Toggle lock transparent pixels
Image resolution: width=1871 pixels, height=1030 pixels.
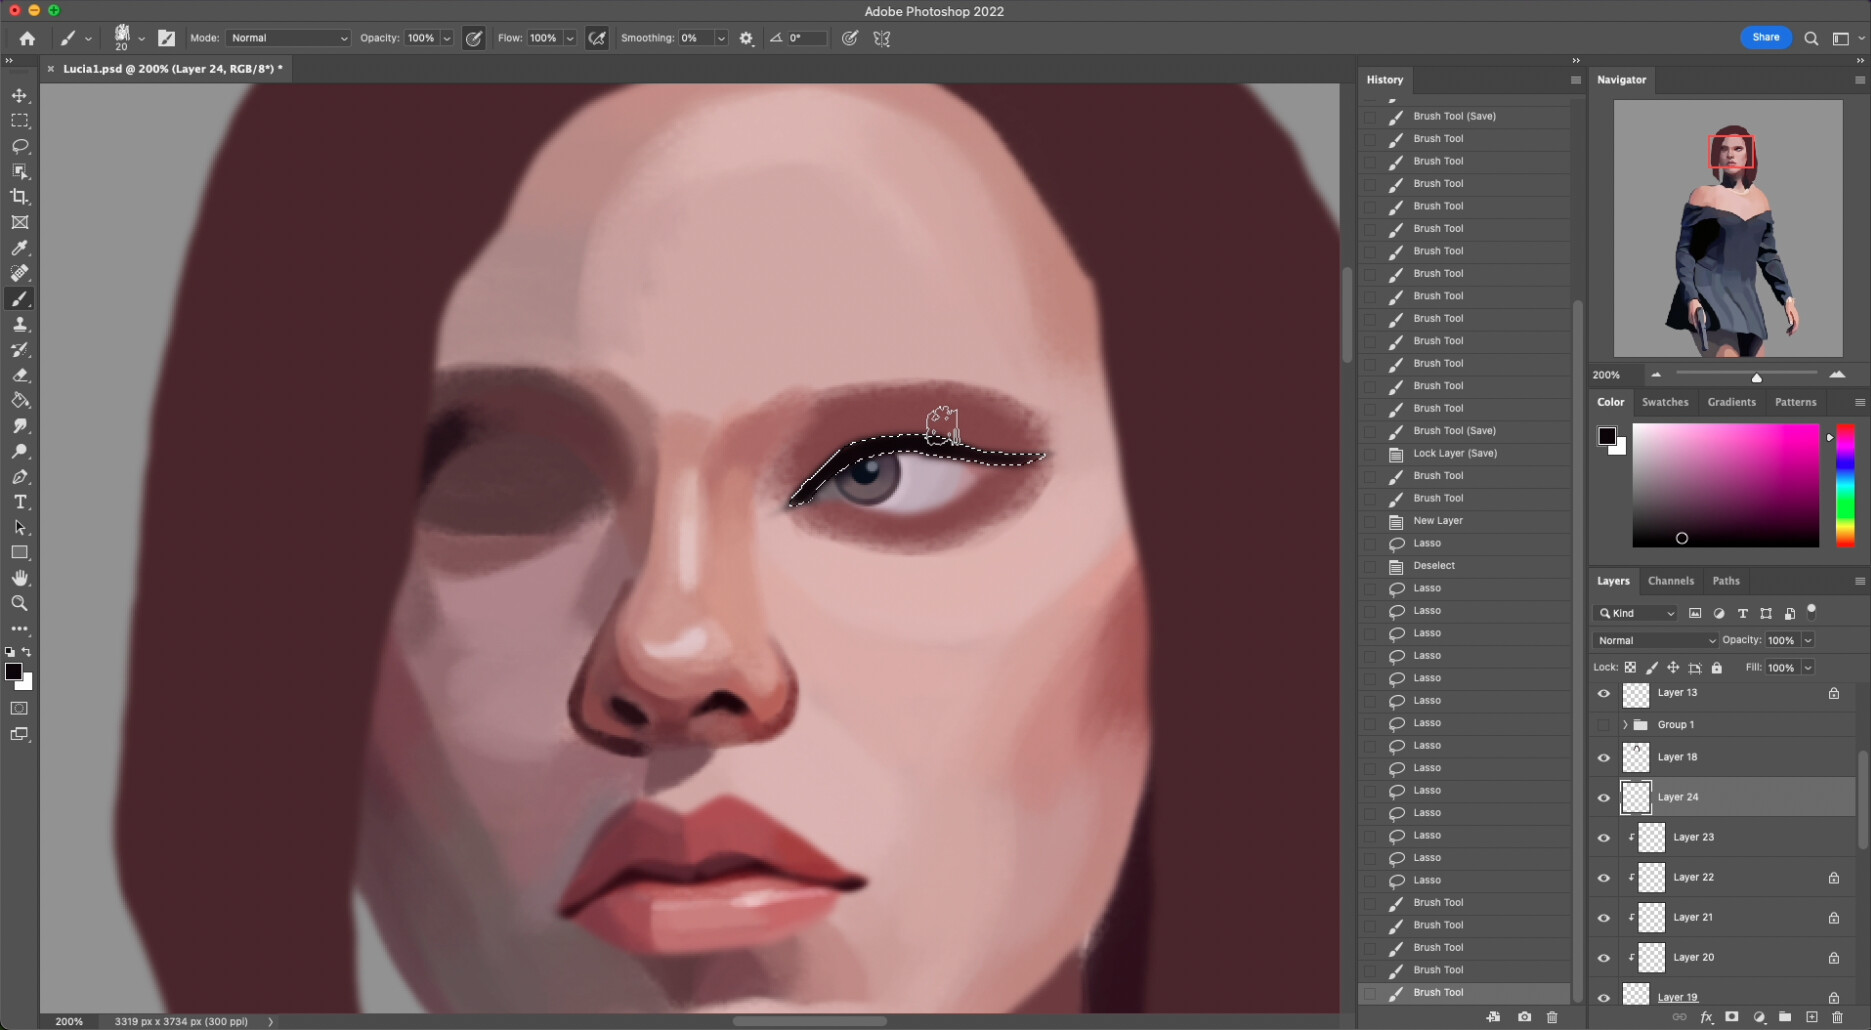(x=1630, y=668)
